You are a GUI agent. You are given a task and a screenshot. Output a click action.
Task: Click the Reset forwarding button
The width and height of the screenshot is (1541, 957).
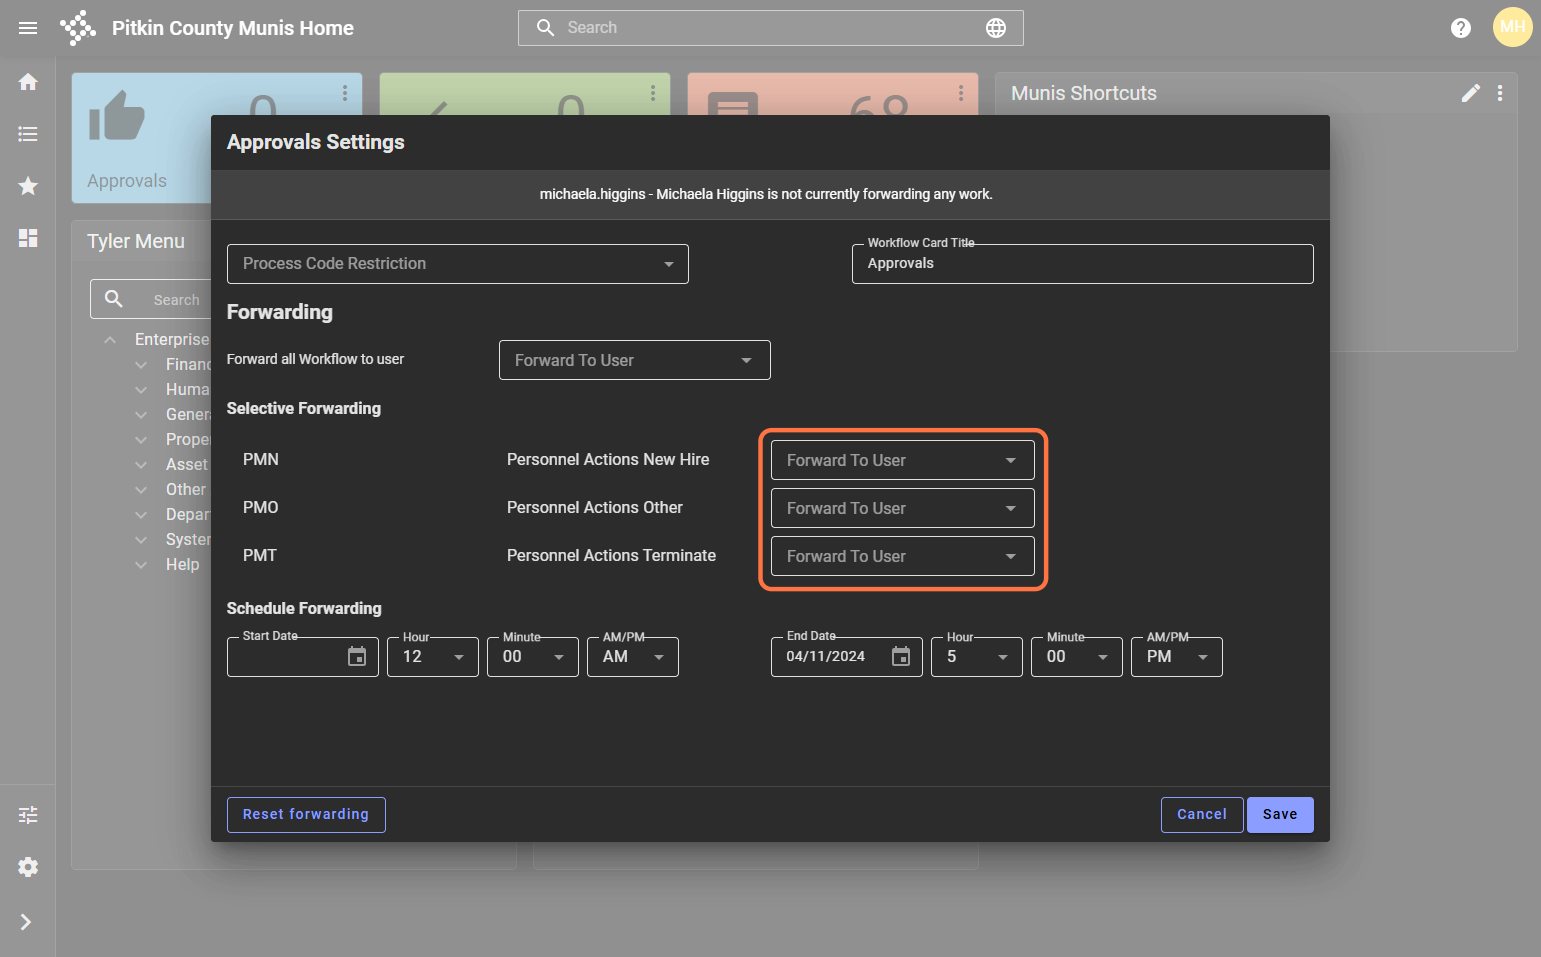(x=306, y=815)
